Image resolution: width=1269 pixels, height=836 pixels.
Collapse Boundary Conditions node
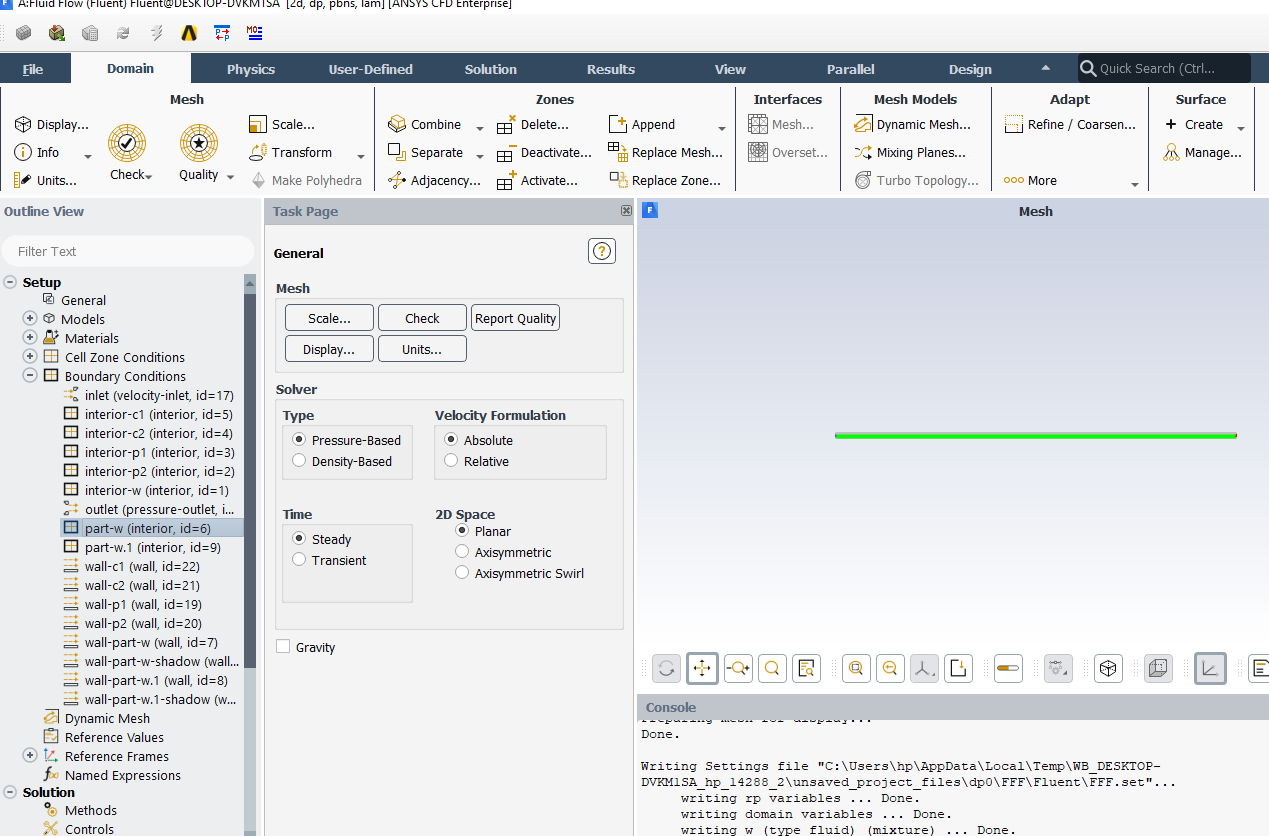point(30,376)
